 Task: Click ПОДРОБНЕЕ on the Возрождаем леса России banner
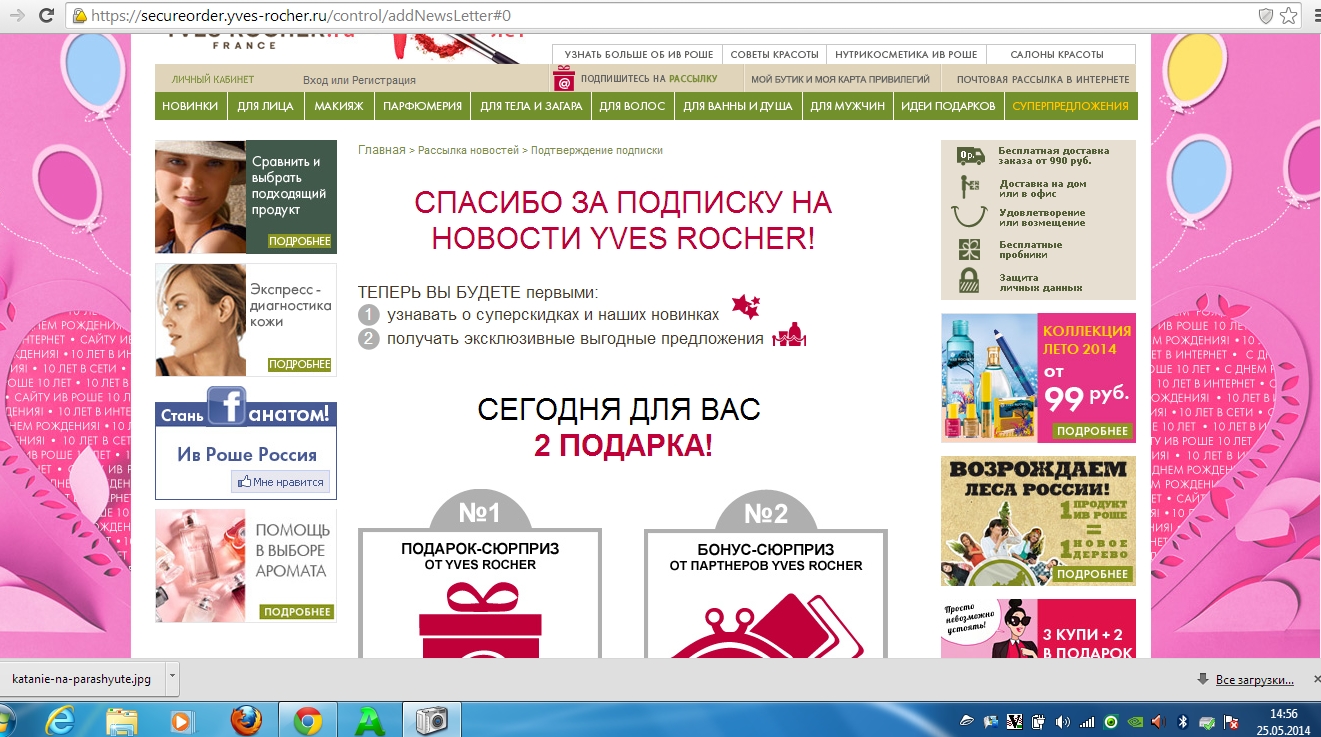point(1092,574)
